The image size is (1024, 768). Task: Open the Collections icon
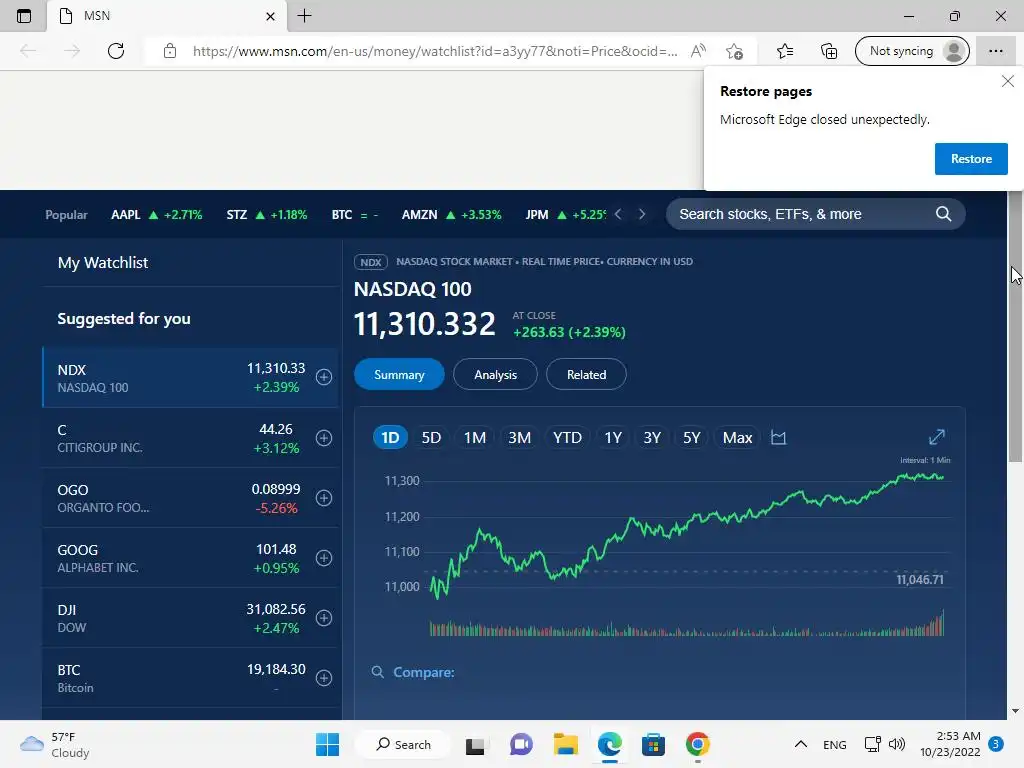coord(829,51)
